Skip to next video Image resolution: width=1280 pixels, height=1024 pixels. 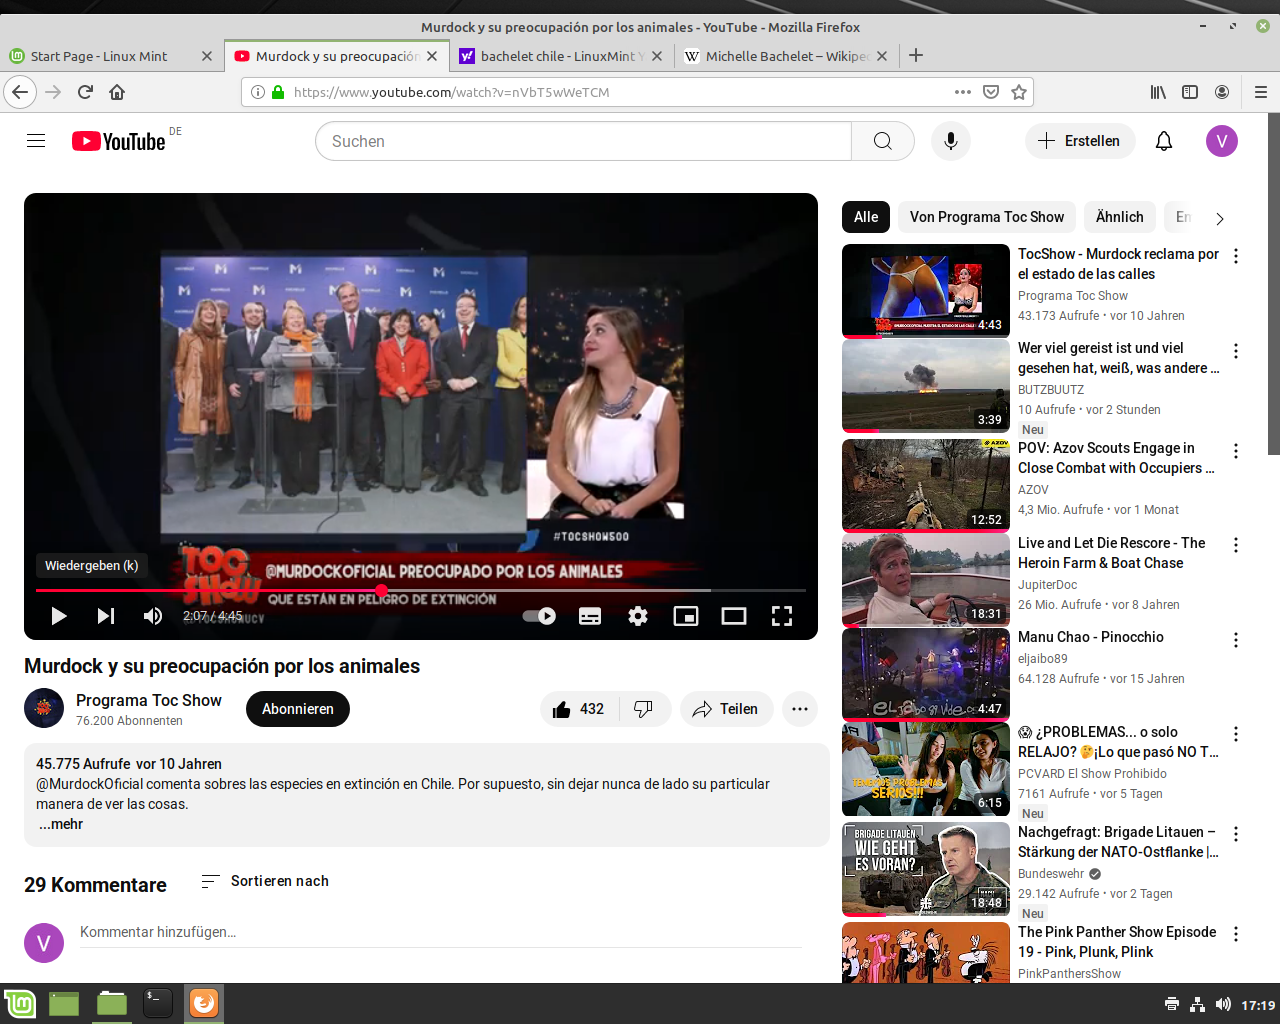(105, 616)
